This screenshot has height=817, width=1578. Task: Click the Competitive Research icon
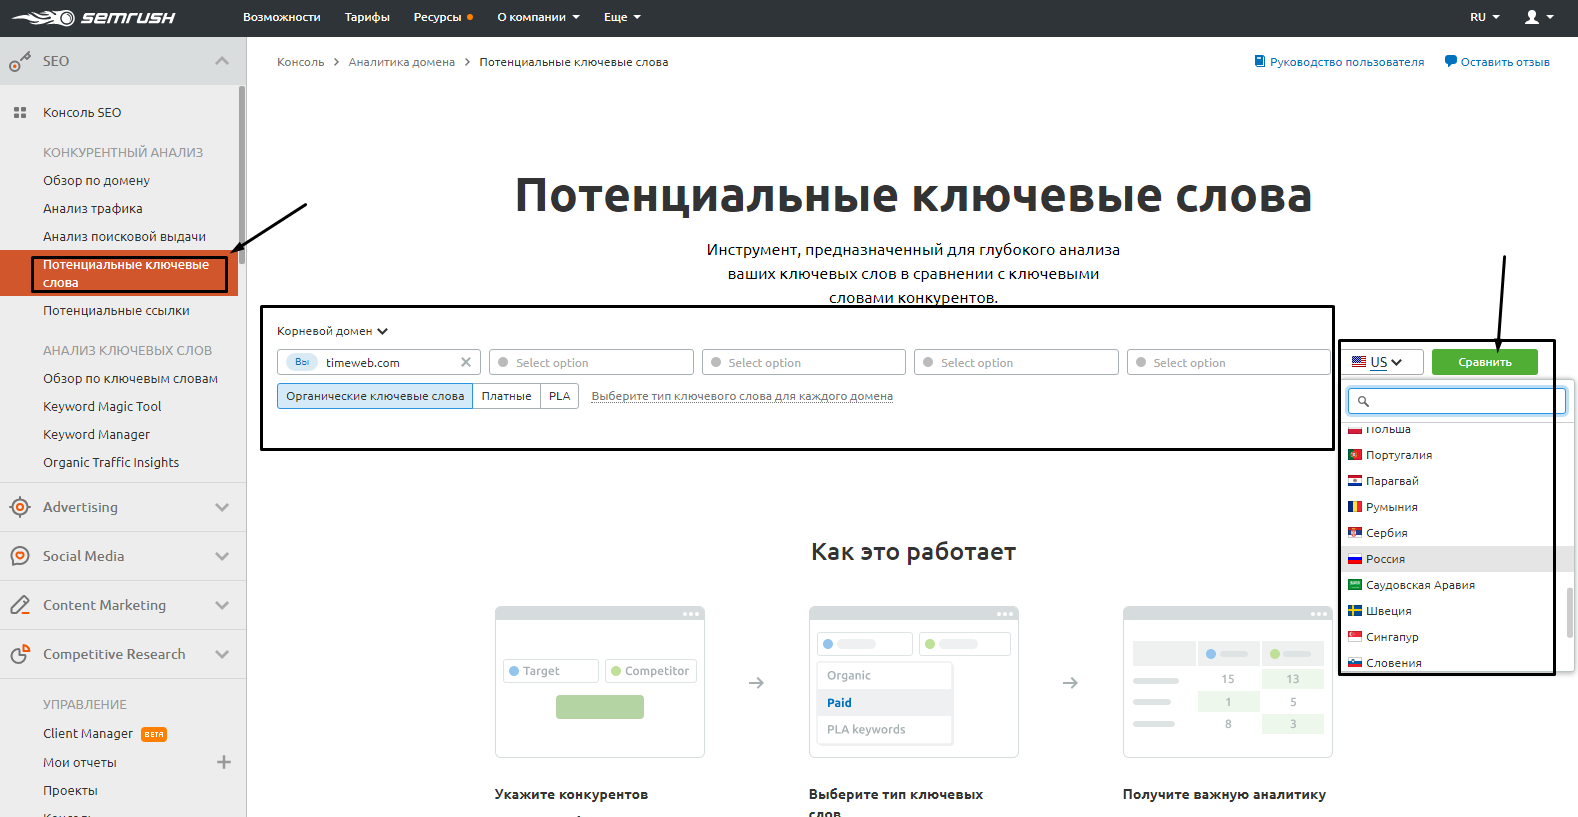point(20,654)
